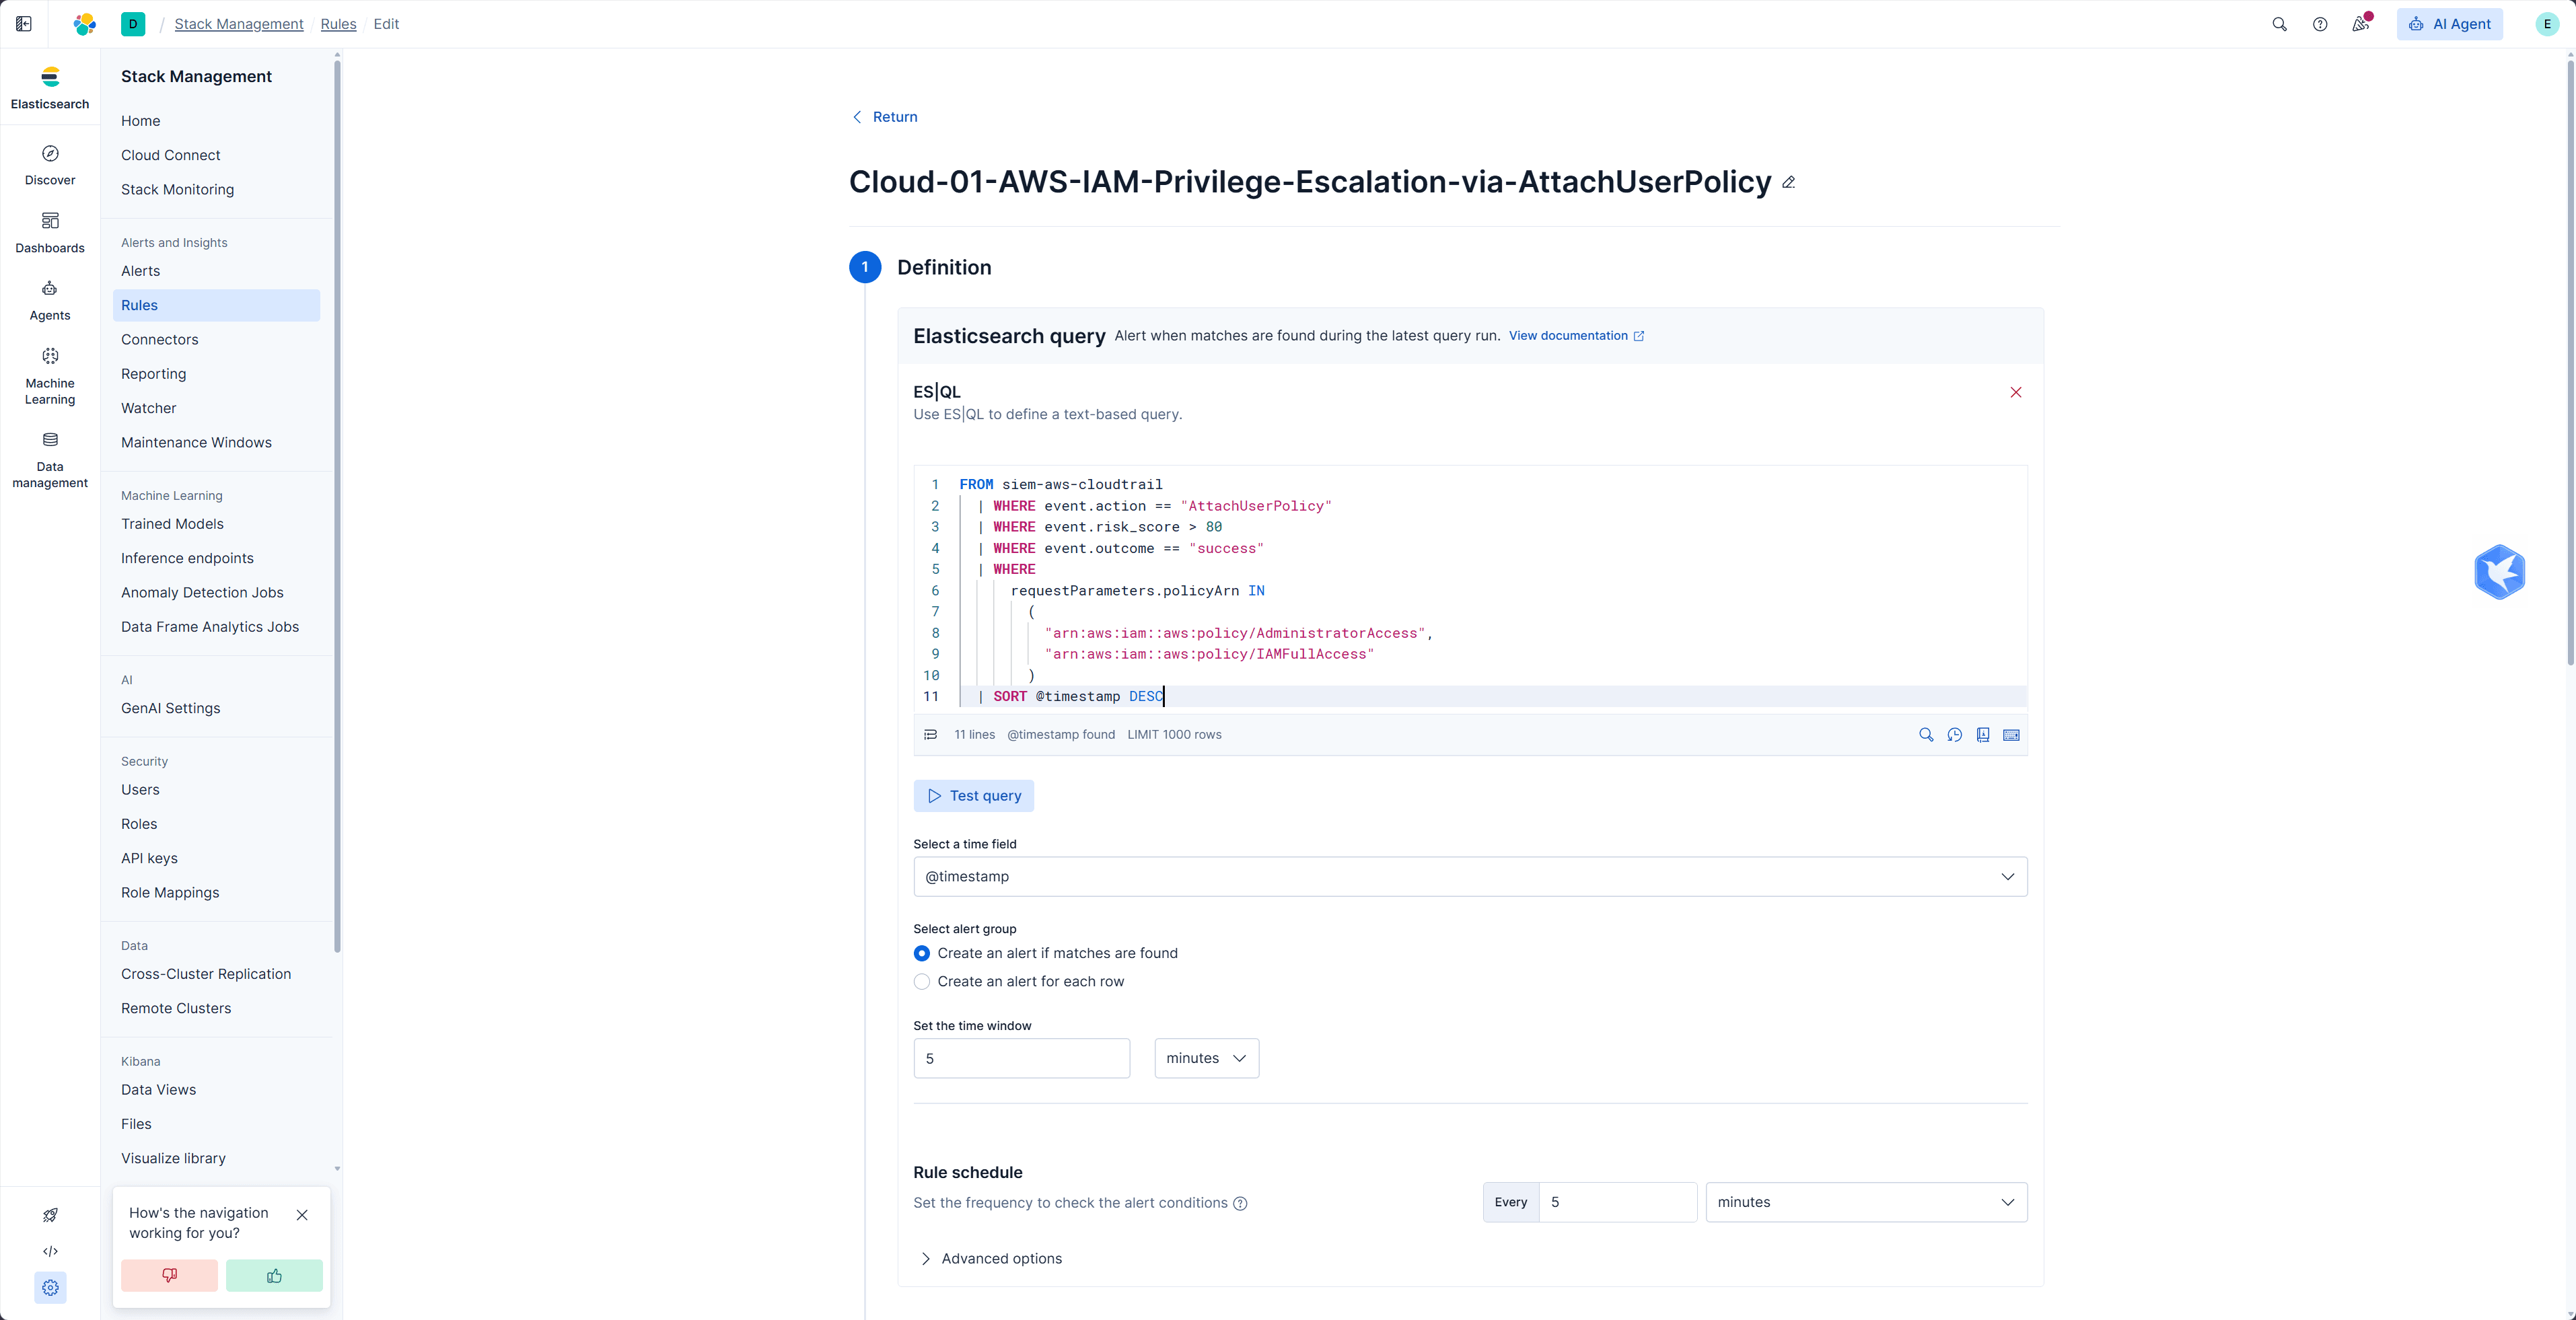Click thumbs up feedback button
The height and width of the screenshot is (1320, 2576).
click(x=274, y=1275)
